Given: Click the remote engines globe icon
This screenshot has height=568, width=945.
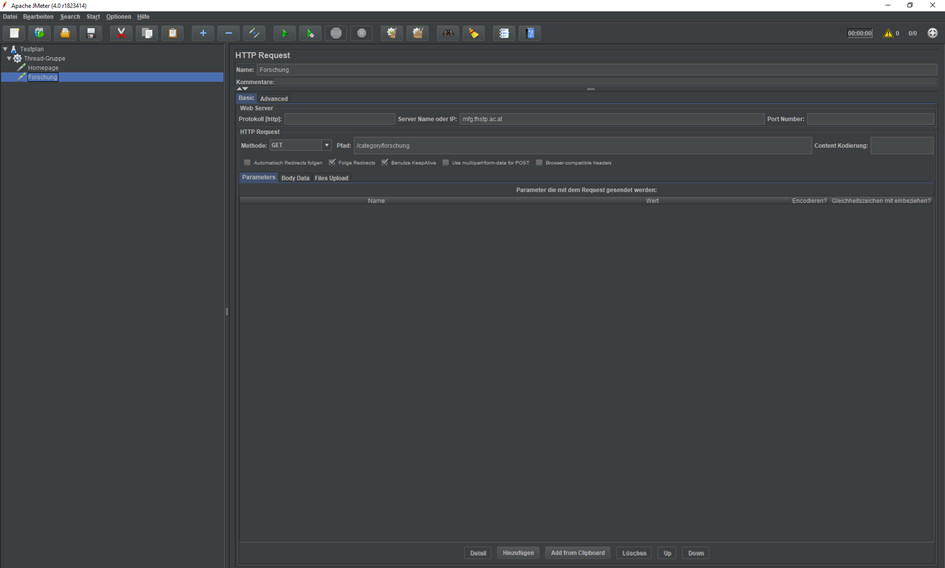Looking at the screenshot, I should pyautogui.click(x=932, y=33).
